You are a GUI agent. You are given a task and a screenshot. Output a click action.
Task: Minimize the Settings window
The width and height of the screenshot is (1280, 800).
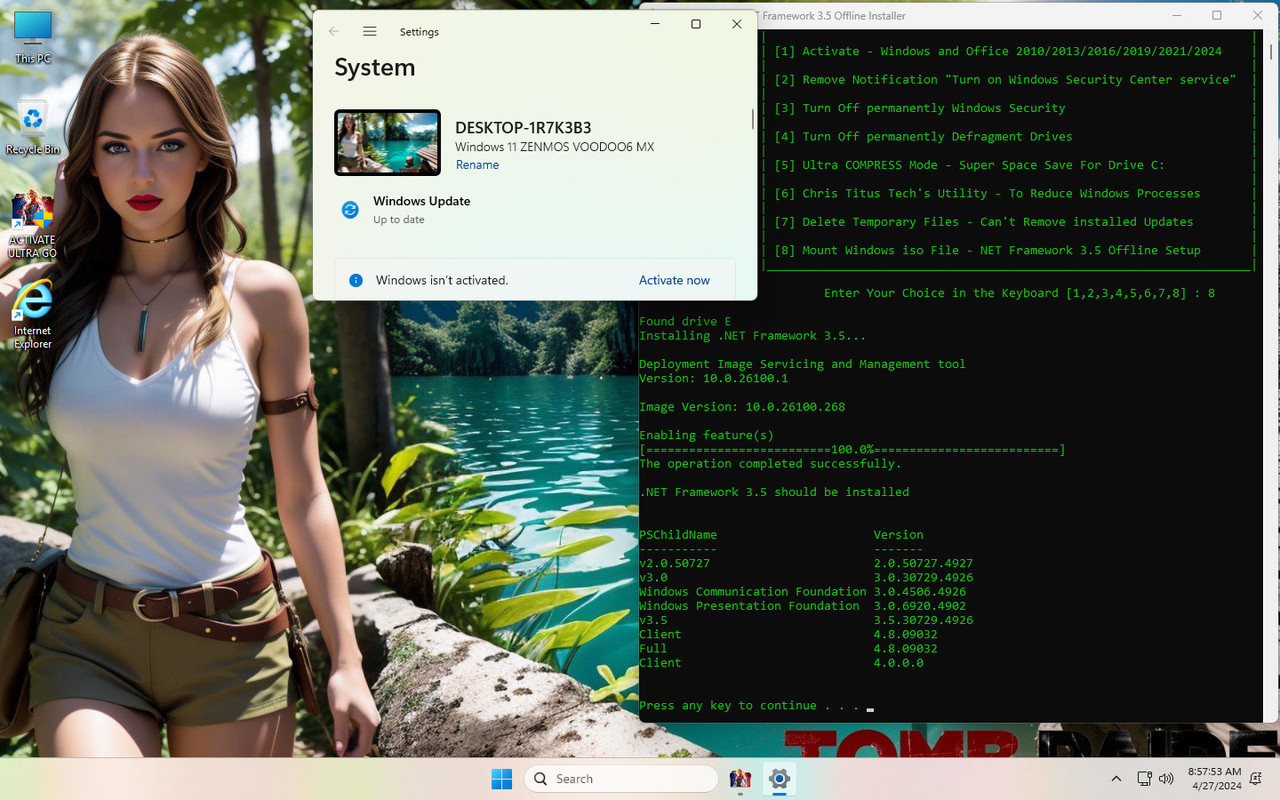click(655, 24)
